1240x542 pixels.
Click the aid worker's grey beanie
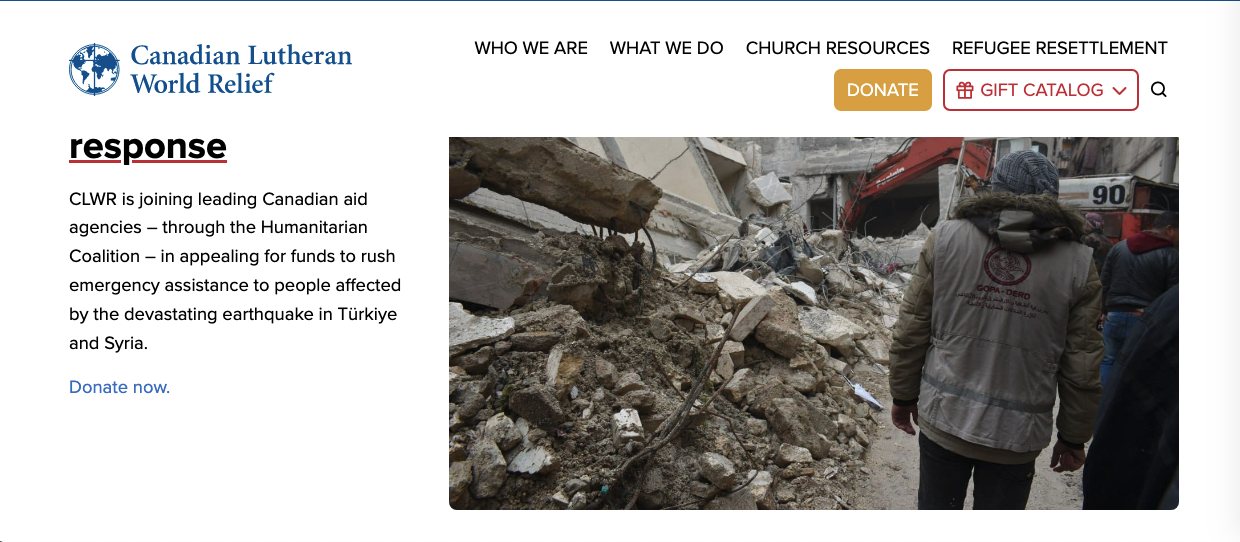pyautogui.click(x=1024, y=172)
